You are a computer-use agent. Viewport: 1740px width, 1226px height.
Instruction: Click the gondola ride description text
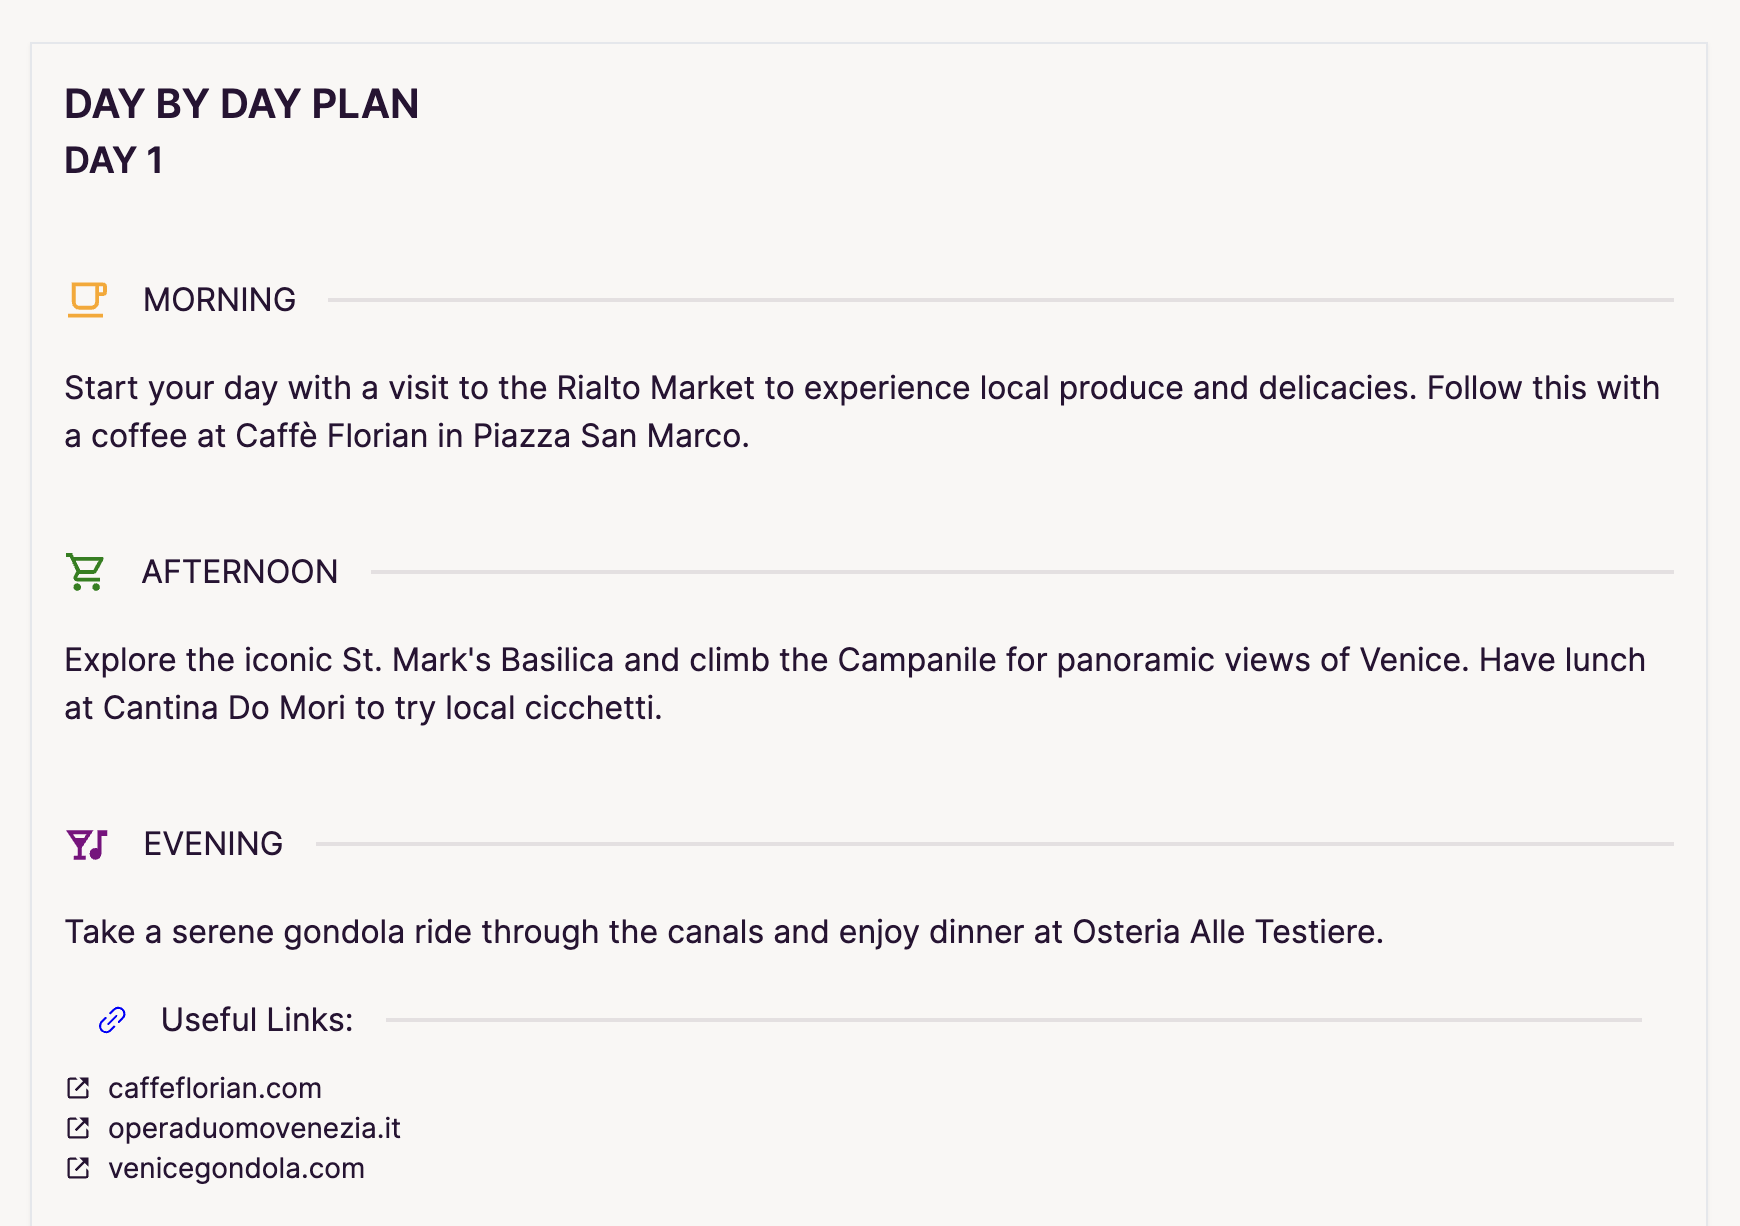[724, 932]
